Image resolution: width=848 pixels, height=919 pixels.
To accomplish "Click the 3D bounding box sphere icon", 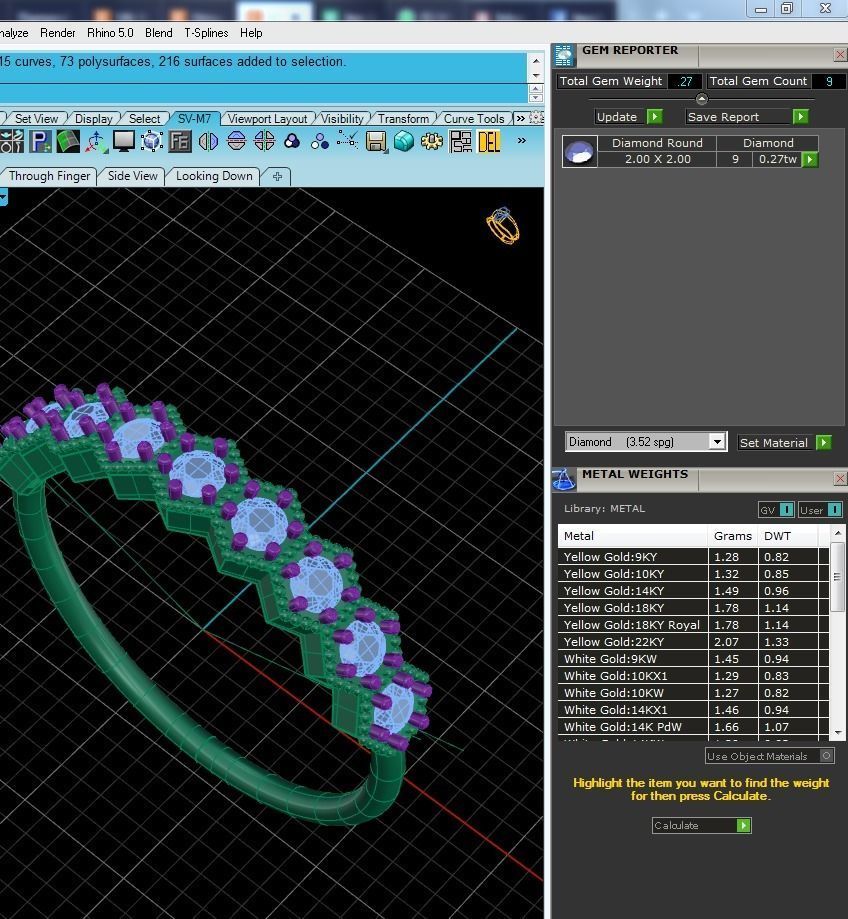I will point(152,142).
